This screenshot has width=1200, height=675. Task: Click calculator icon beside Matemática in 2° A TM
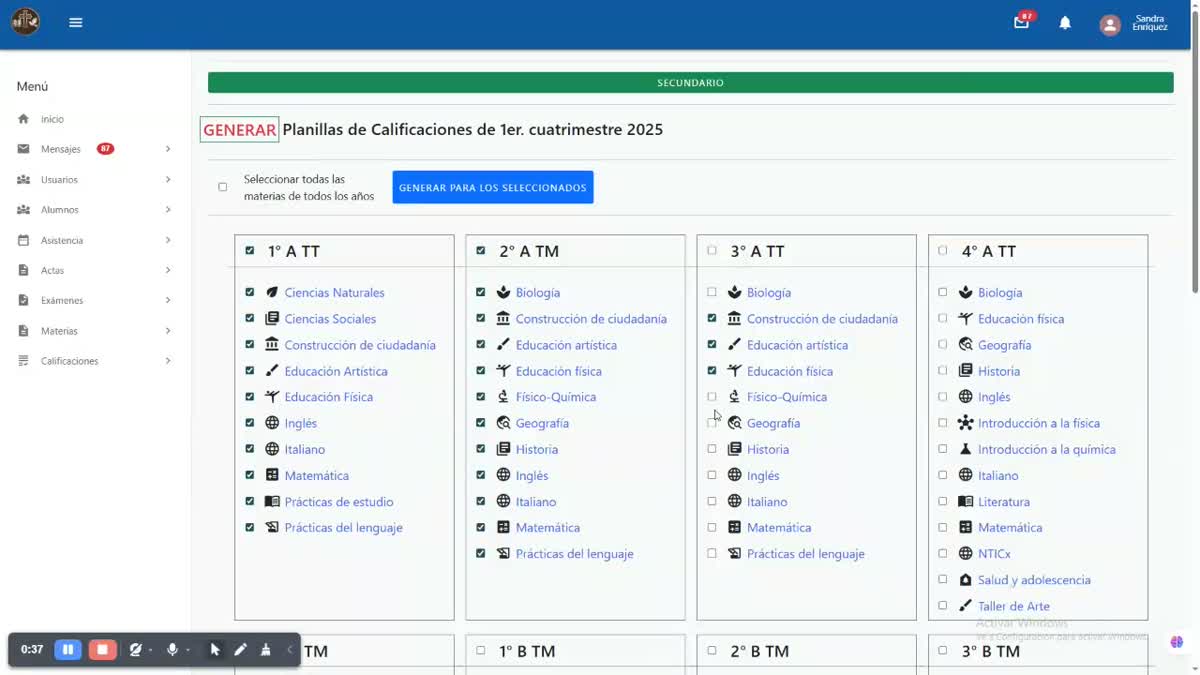tap(503, 527)
